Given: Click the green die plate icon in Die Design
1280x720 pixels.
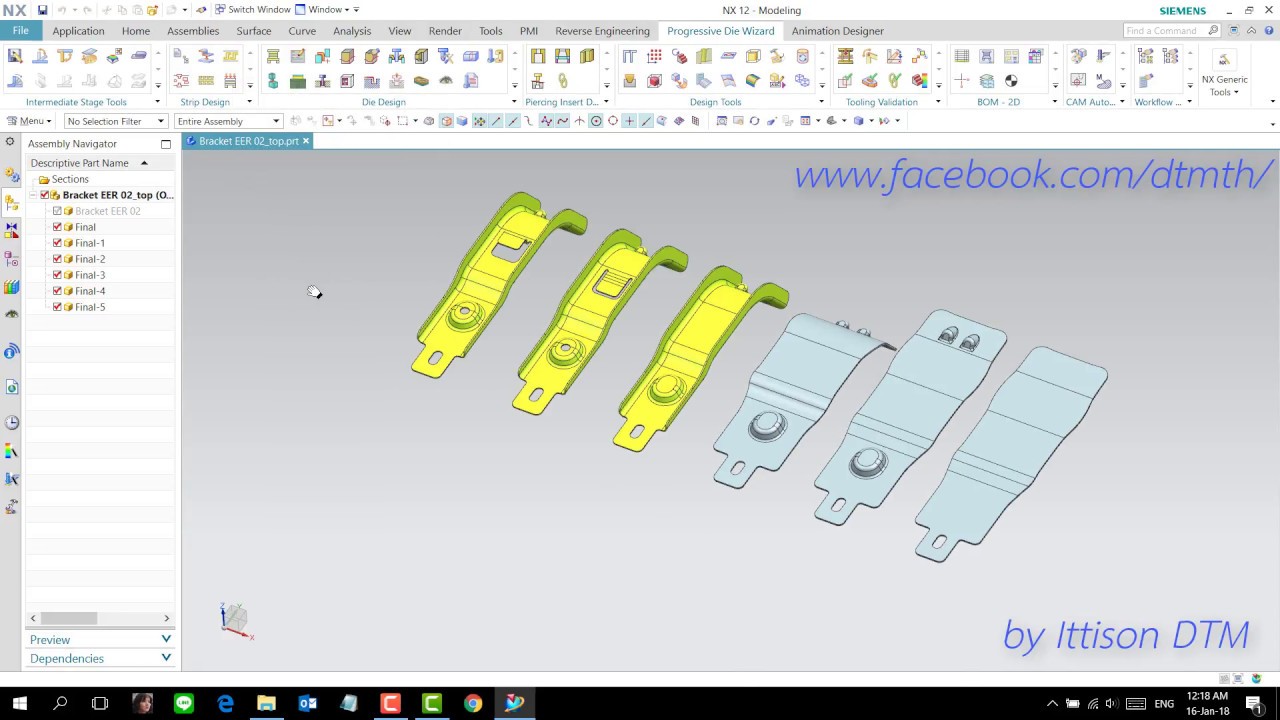Looking at the screenshot, I should 298,81.
